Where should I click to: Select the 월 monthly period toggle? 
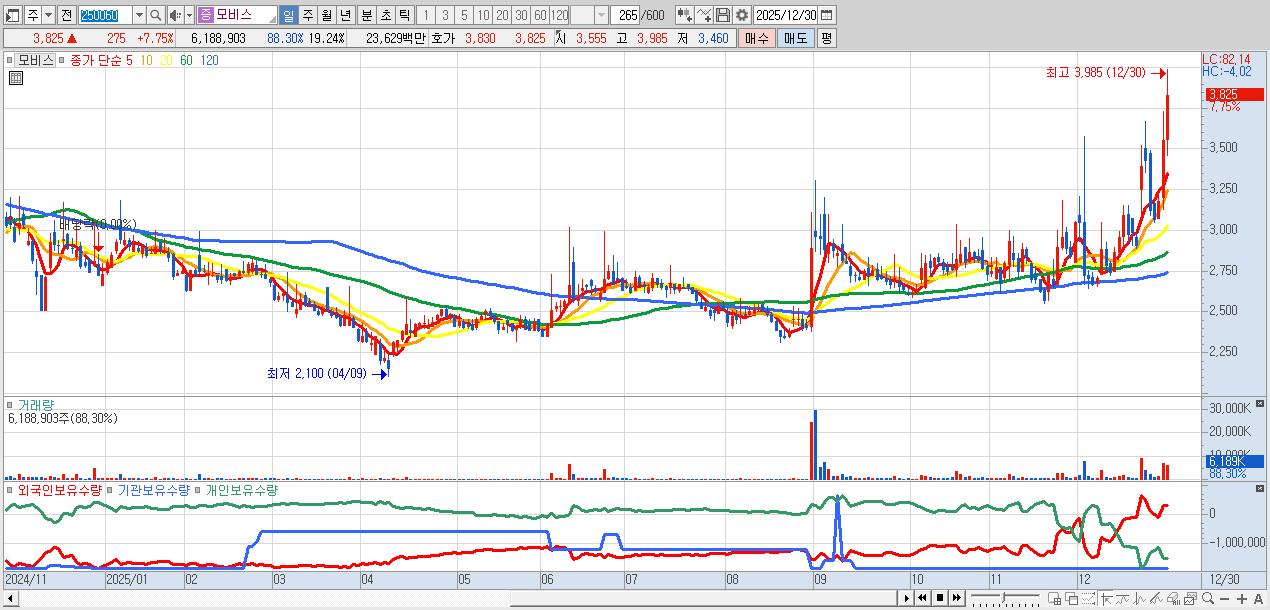point(326,15)
